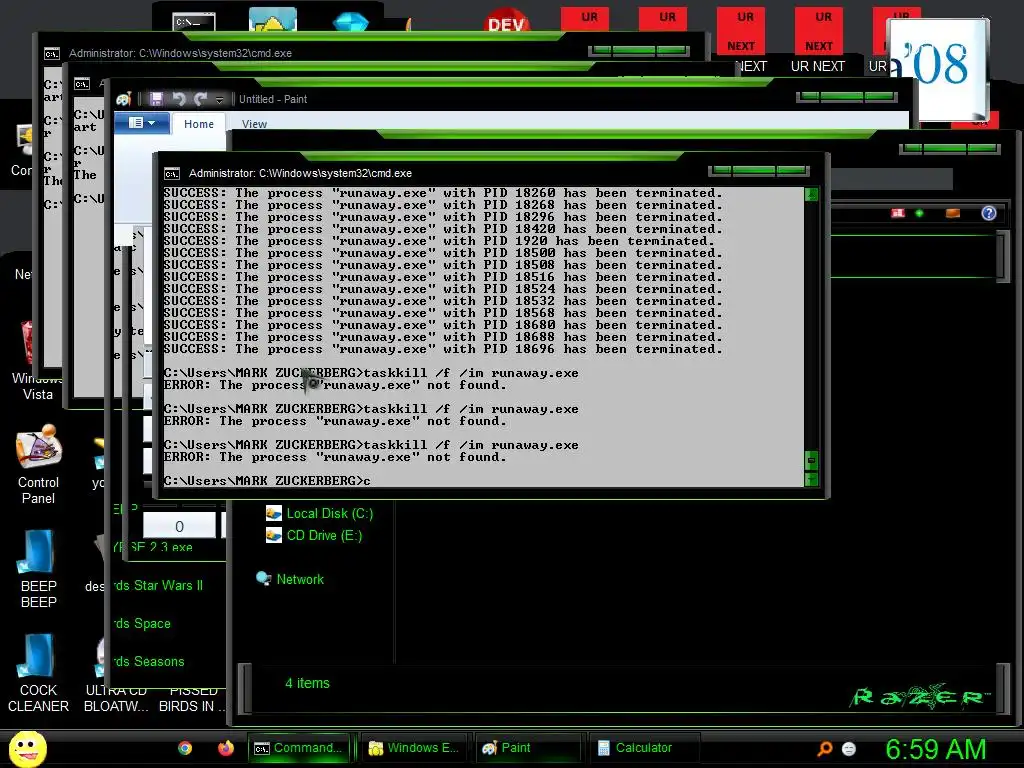Click the picture-frame desktop icon at the top
This screenshot has height=768, width=1024.
[273, 20]
